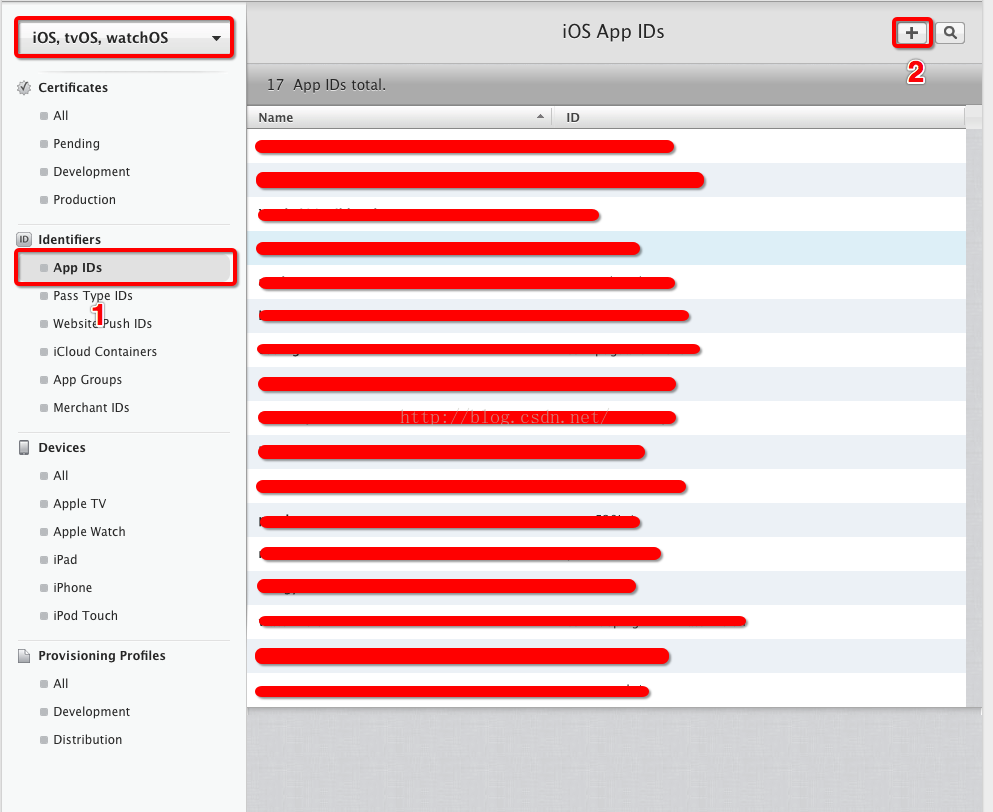
Task: Select the Certificates section icon
Action: 24,87
